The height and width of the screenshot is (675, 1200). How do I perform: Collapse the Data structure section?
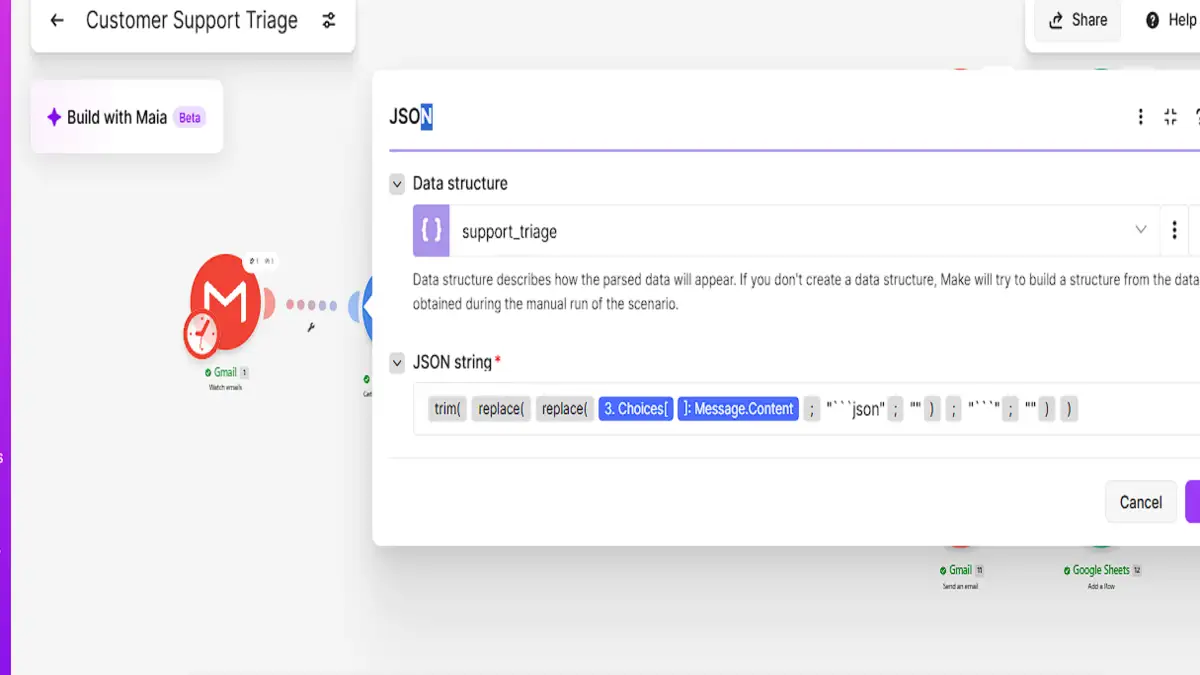click(398, 183)
